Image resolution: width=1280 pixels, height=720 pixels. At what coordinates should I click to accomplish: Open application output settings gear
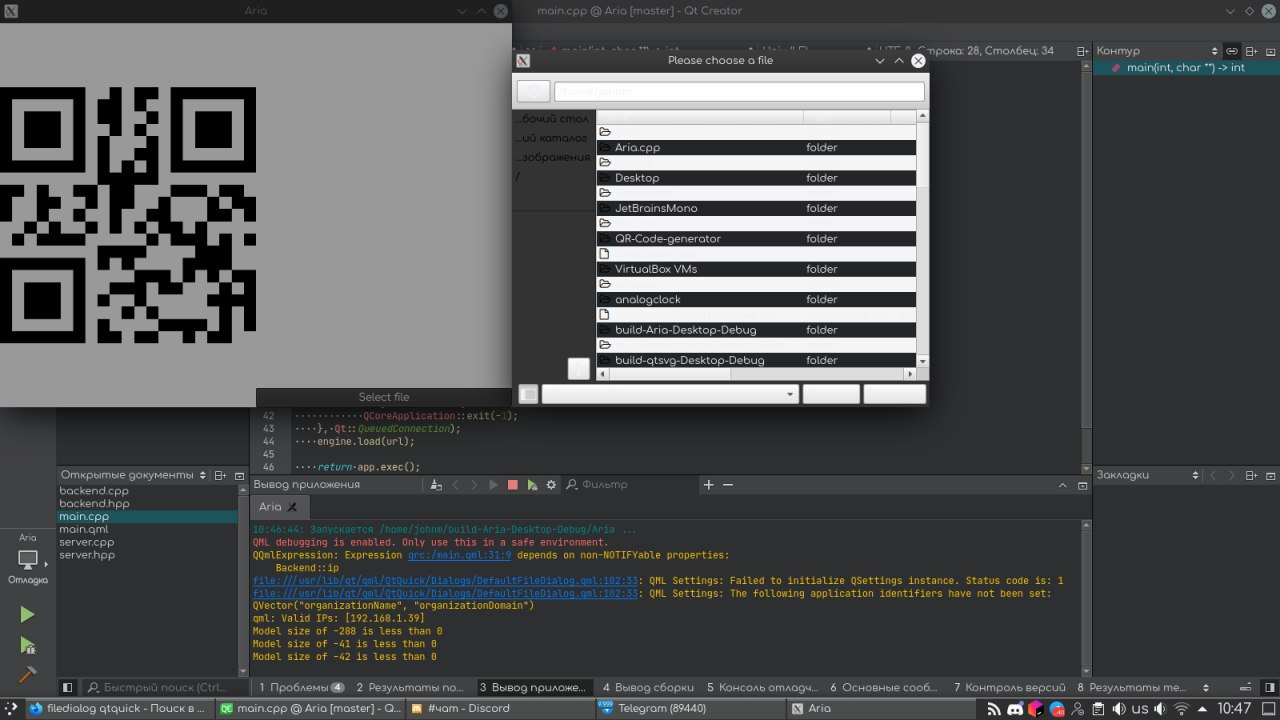550,485
